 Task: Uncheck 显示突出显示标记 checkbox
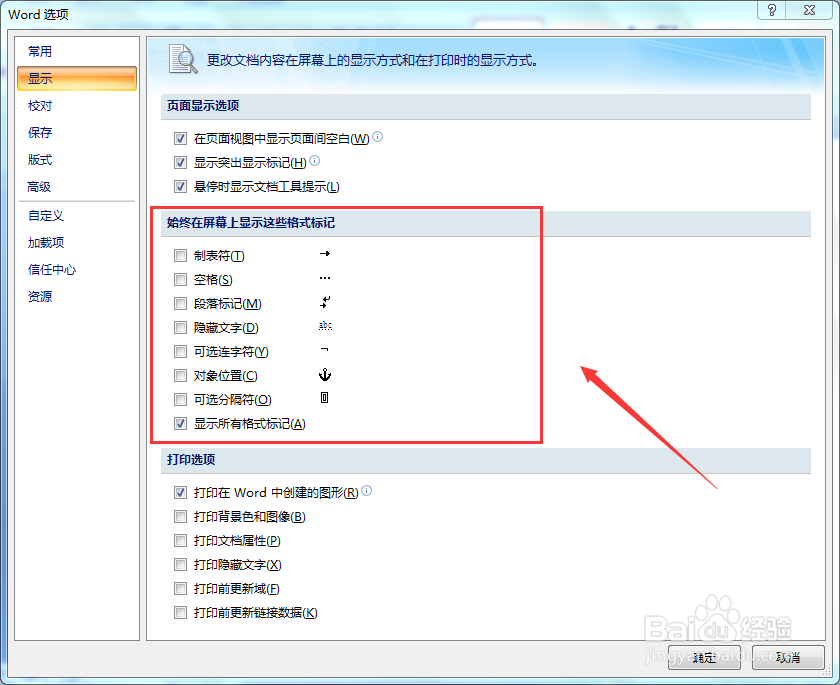(181, 162)
